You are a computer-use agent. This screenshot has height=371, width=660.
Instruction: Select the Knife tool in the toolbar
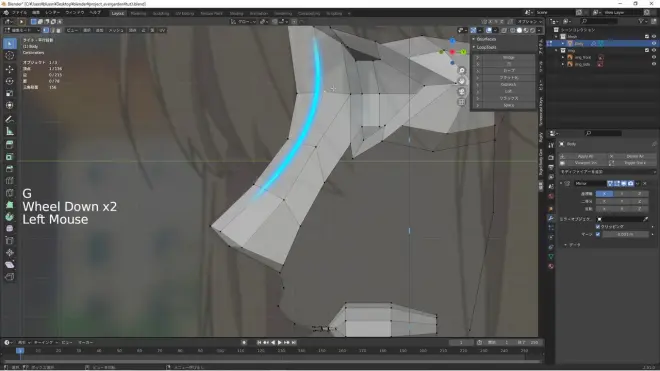click(x=10, y=193)
